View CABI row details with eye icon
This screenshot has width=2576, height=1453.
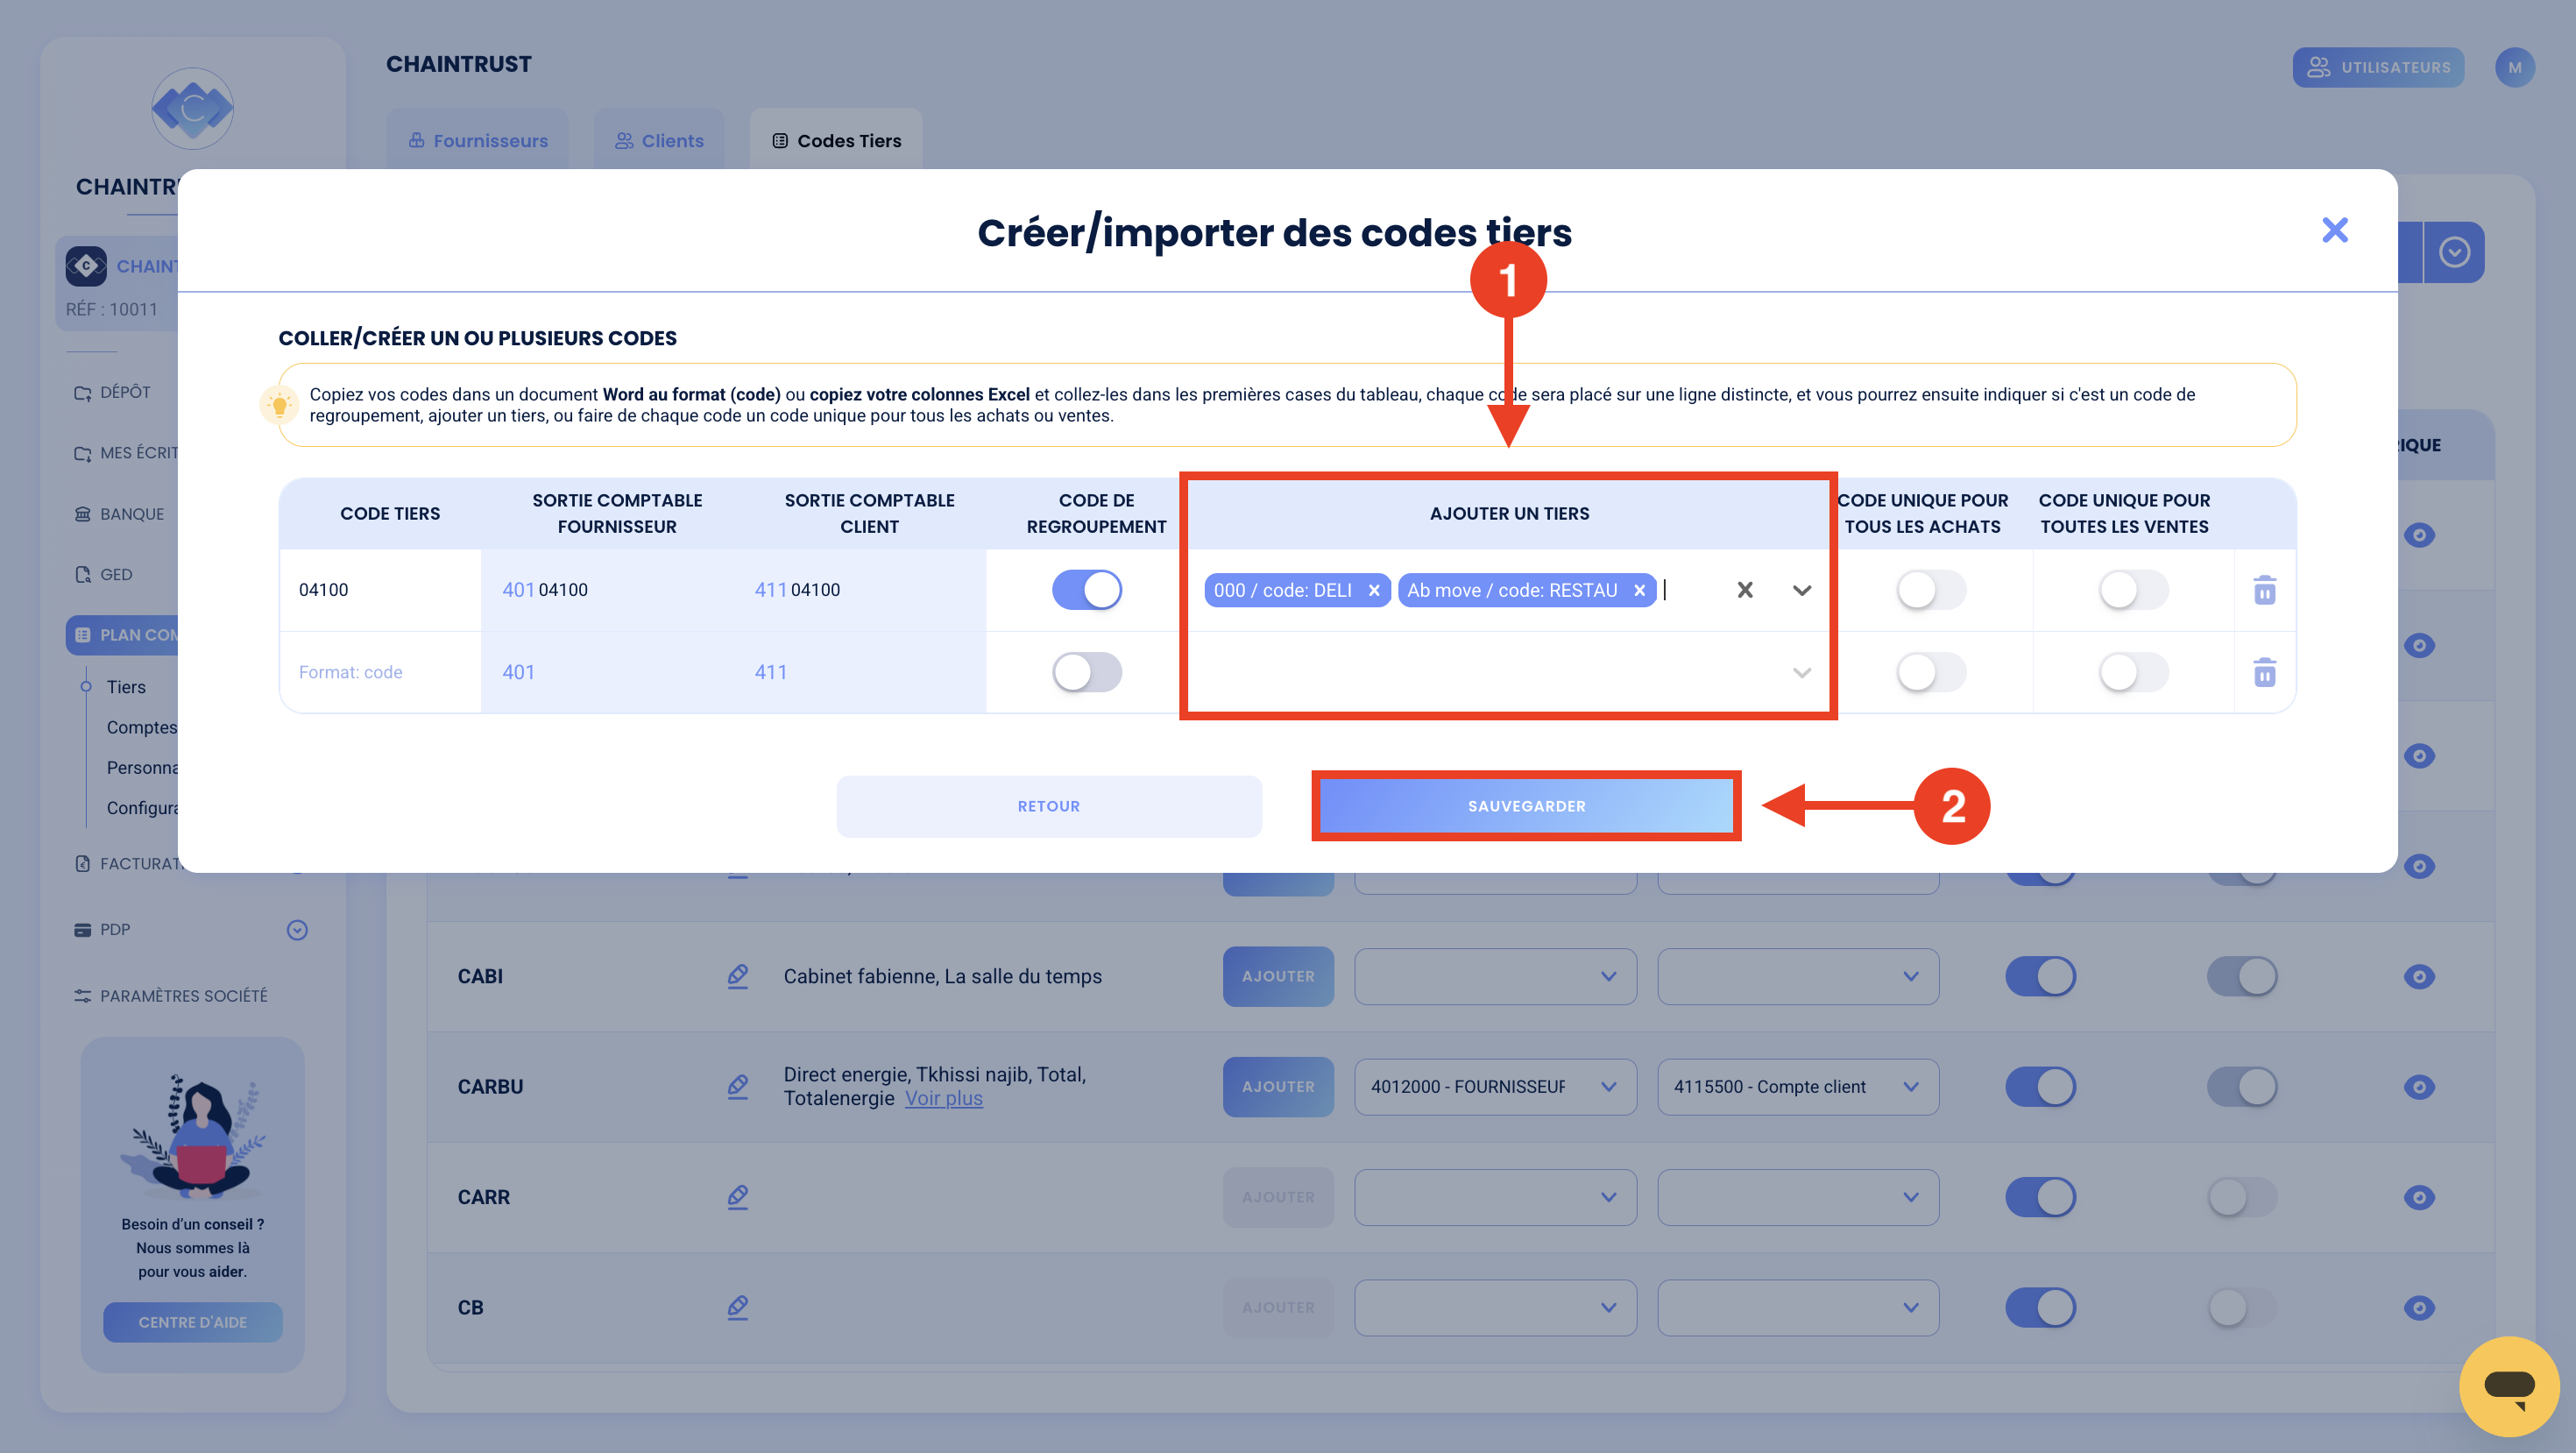tap(2419, 976)
